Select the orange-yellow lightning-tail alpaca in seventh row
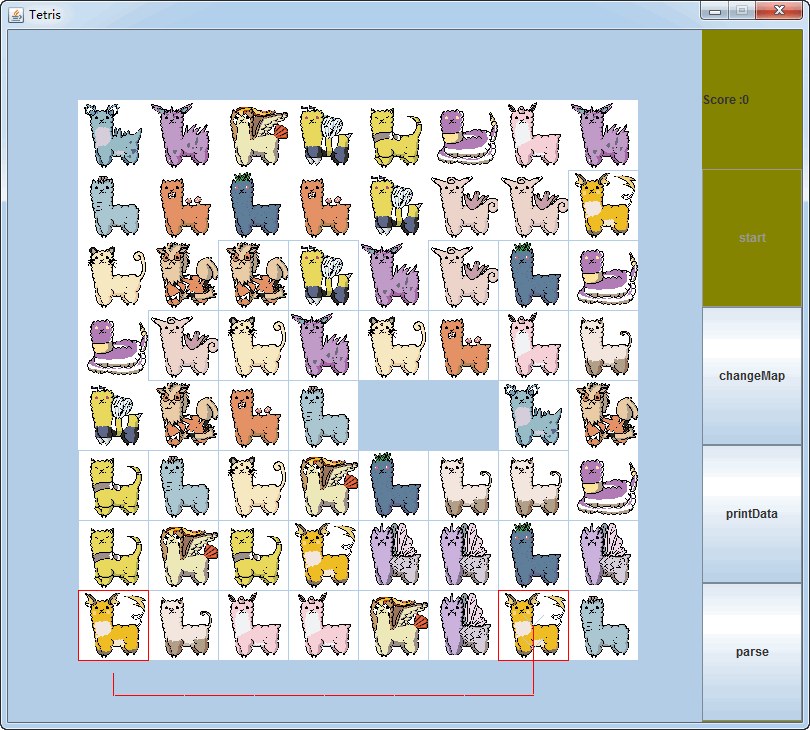The width and height of the screenshot is (810, 730). (x=323, y=555)
